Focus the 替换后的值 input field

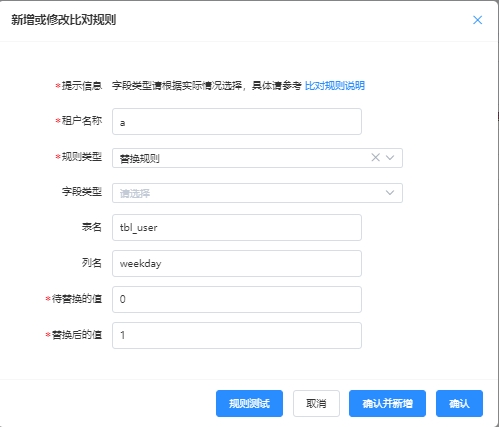(x=237, y=335)
